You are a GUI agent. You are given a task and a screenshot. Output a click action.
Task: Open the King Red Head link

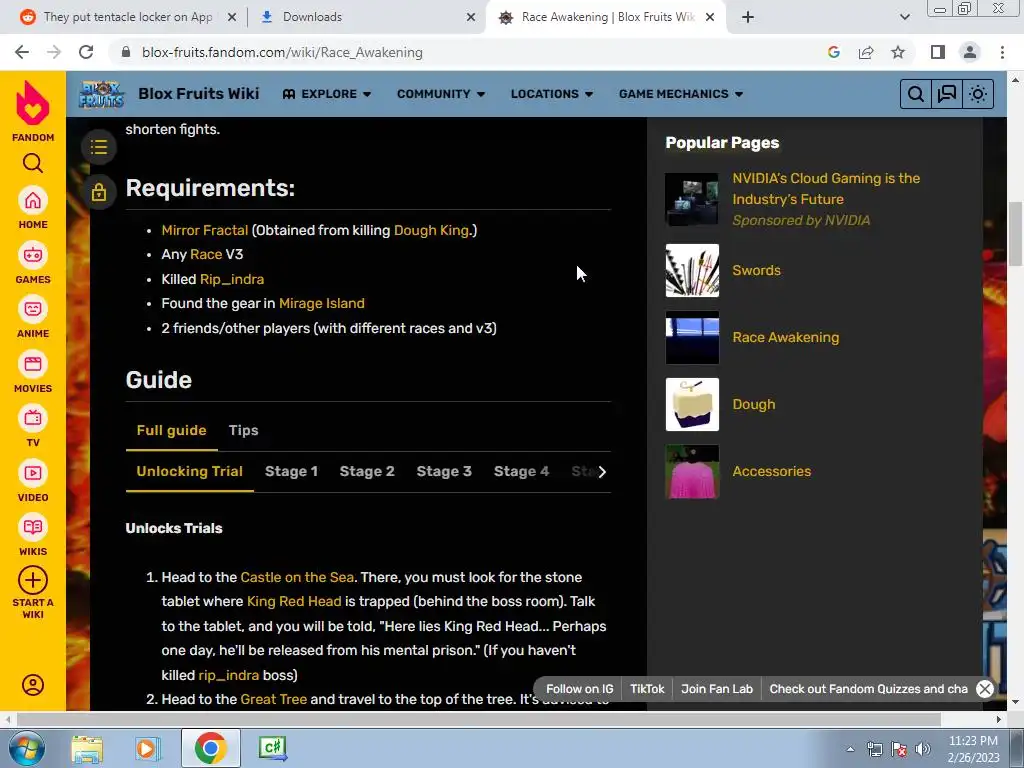pos(294,601)
